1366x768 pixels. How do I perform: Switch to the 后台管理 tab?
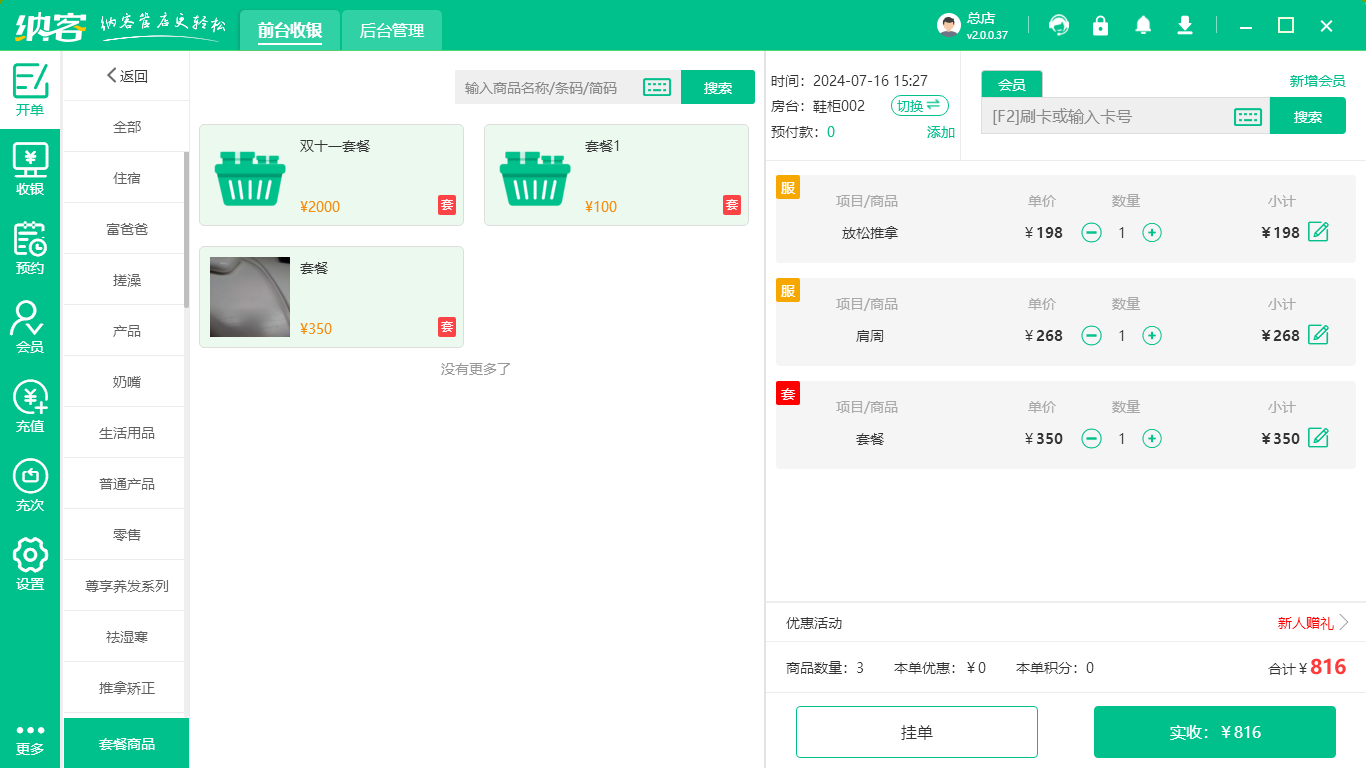391,31
